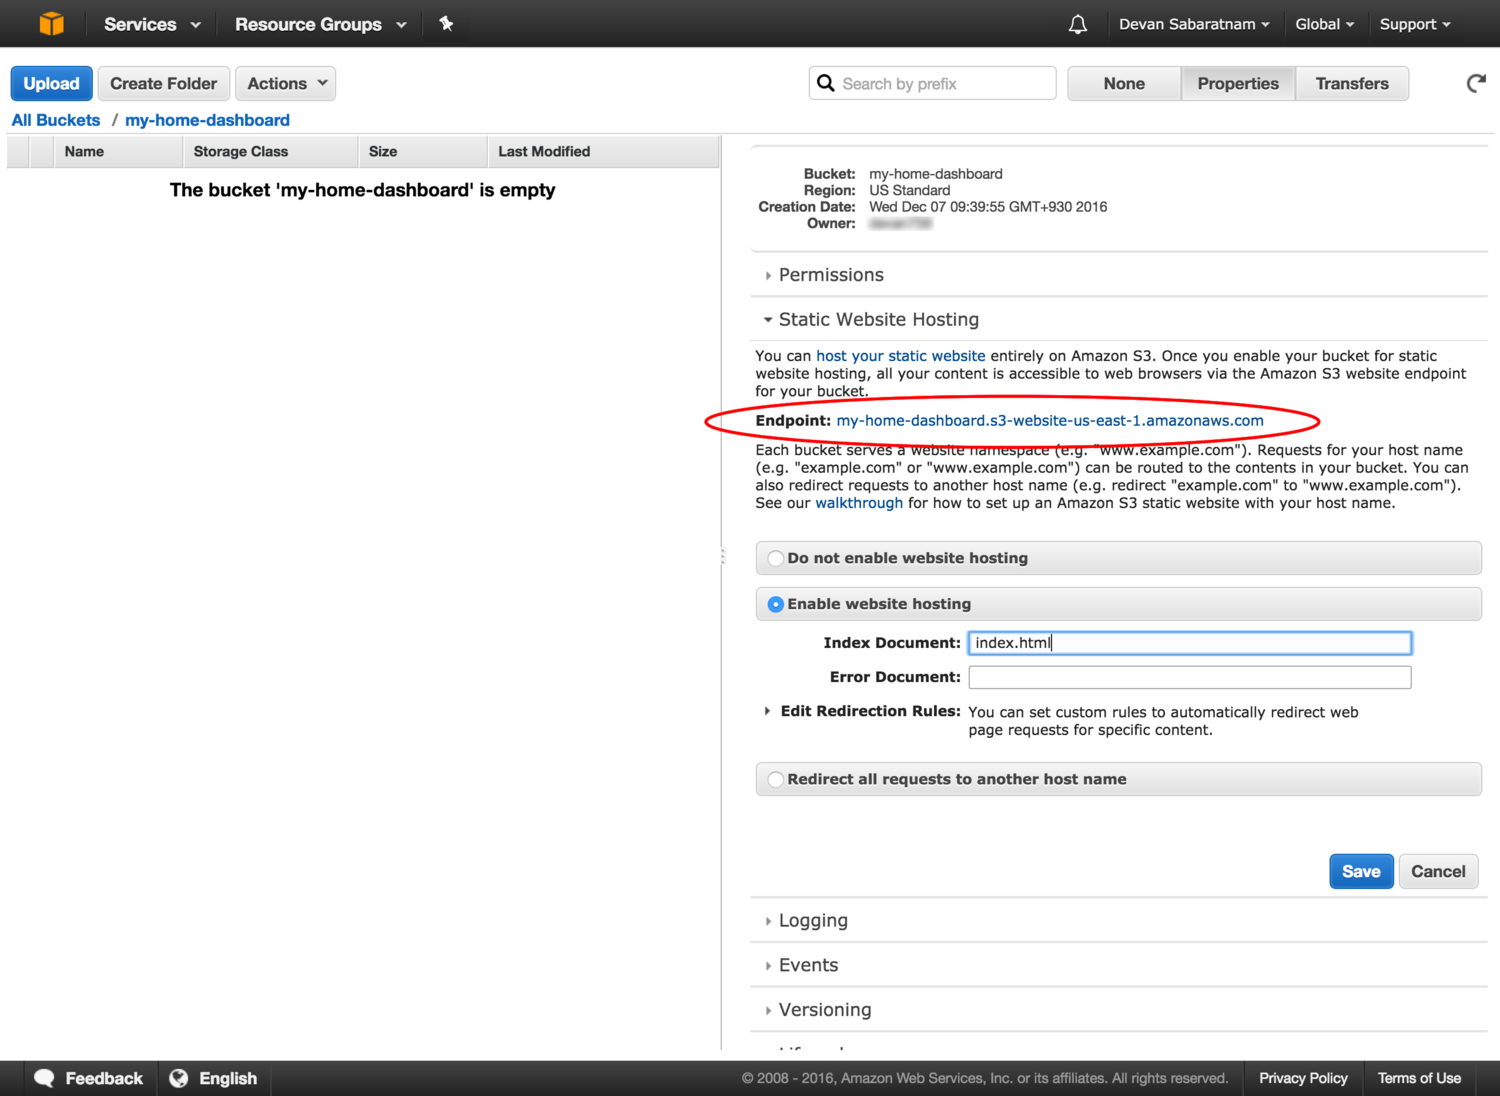Switch to the Transfers tab
This screenshot has width=1500, height=1096.
(x=1352, y=84)
